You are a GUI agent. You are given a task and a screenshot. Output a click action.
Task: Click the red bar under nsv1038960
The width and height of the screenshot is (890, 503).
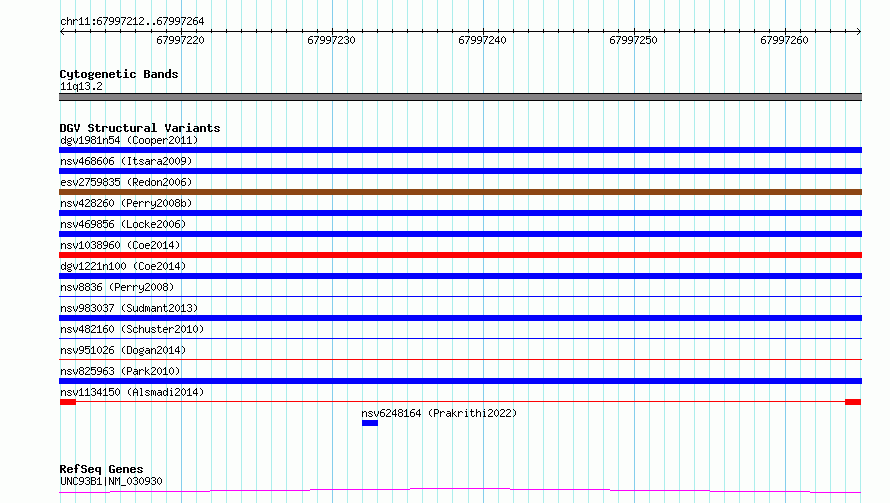pyautogui.click(x=460, y=255)
